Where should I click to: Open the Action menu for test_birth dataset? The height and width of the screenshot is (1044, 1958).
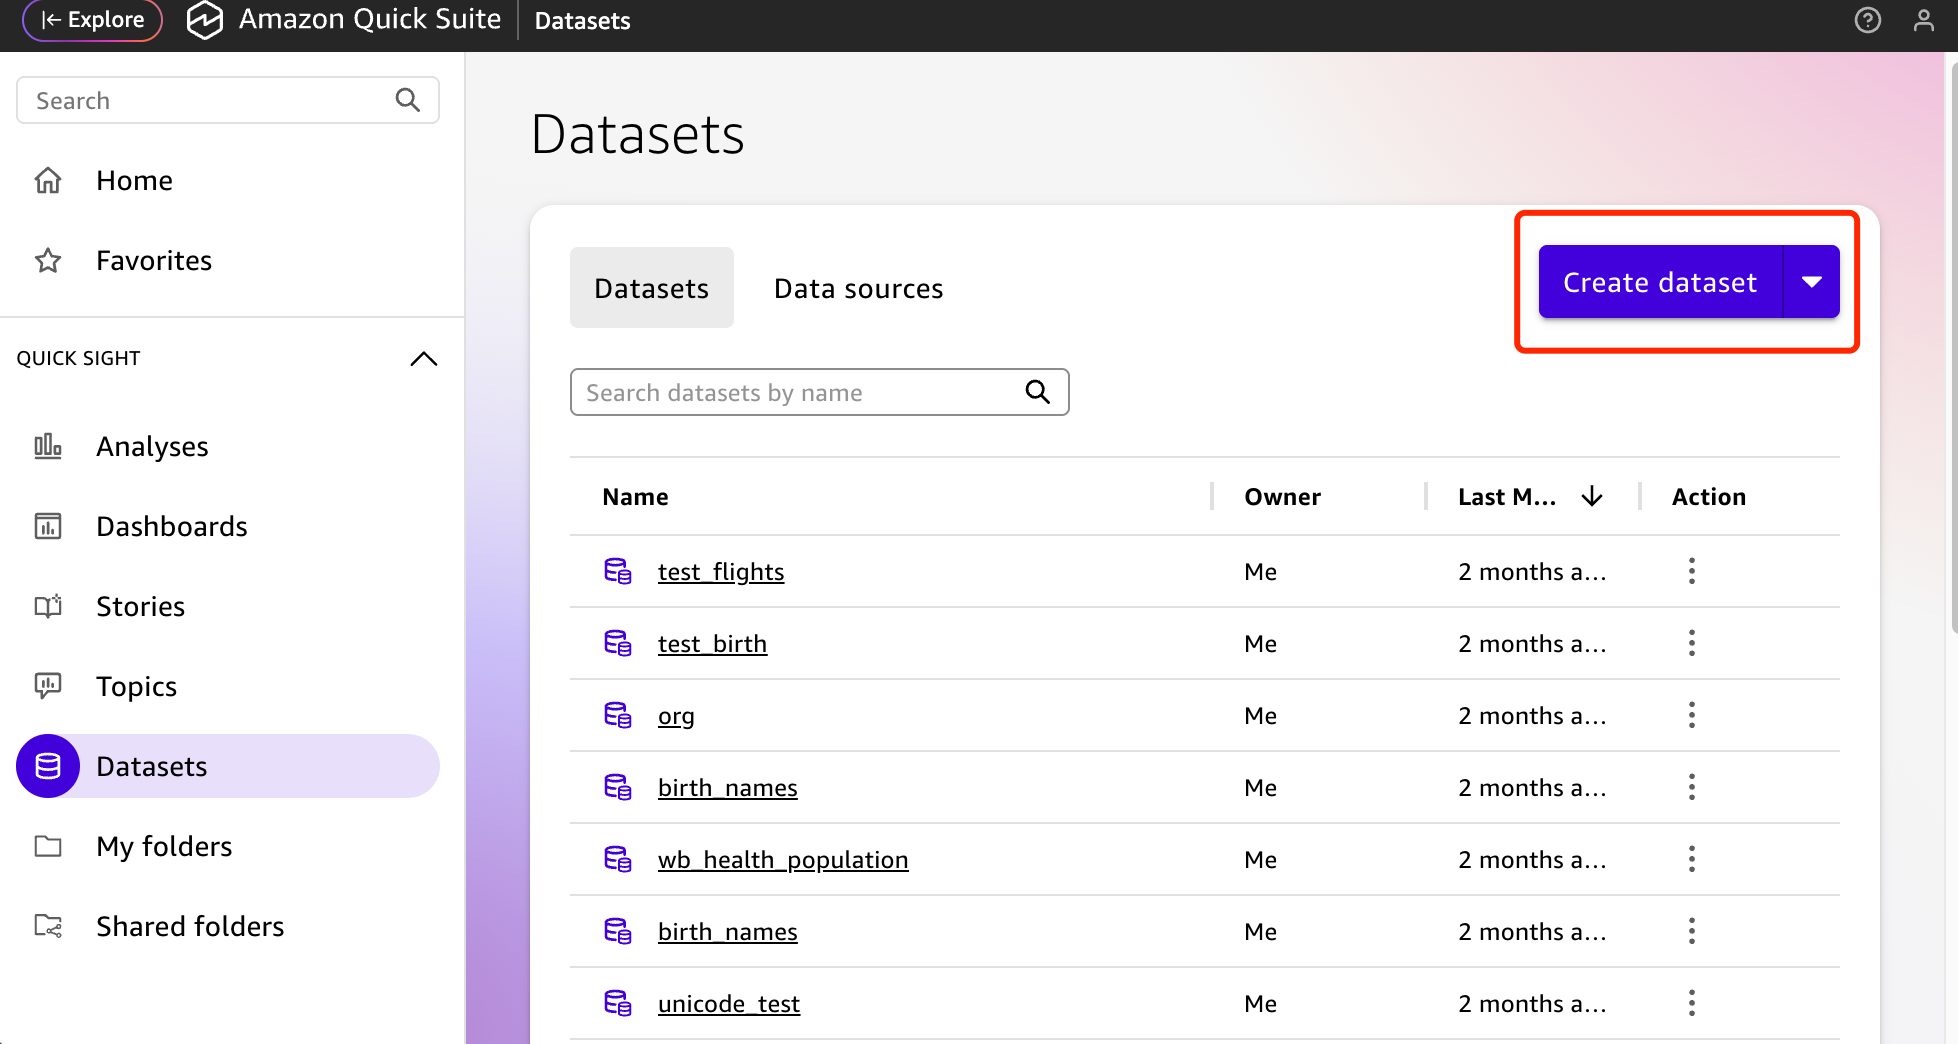[x=1691, y=643]
